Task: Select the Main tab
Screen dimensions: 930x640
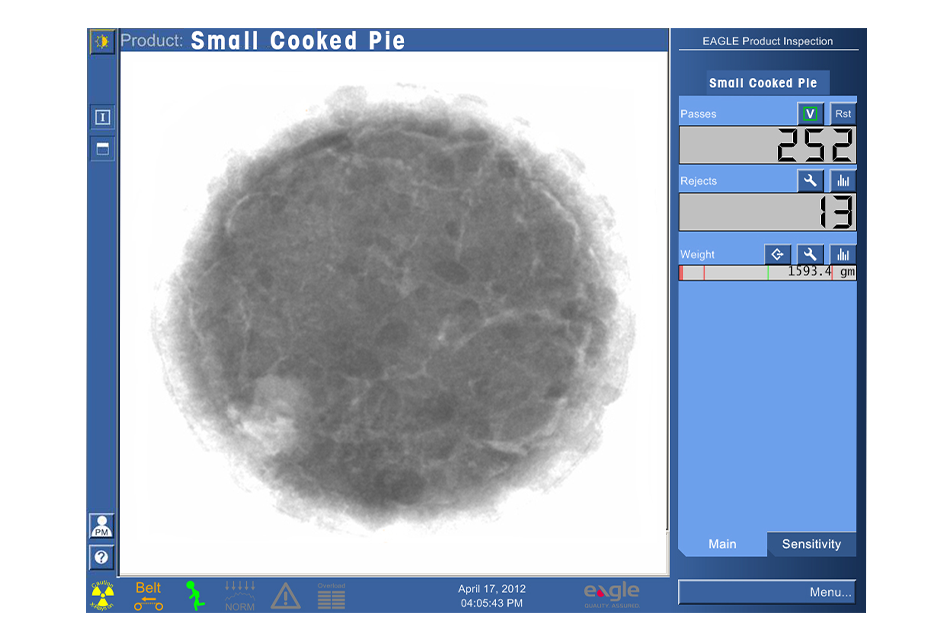Action: pos(722,544)
